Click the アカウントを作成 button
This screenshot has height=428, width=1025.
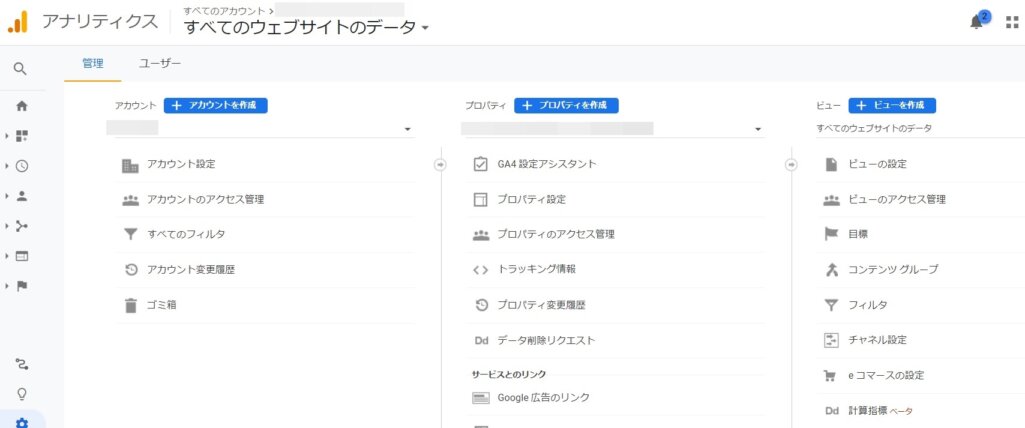coord(216,105)
